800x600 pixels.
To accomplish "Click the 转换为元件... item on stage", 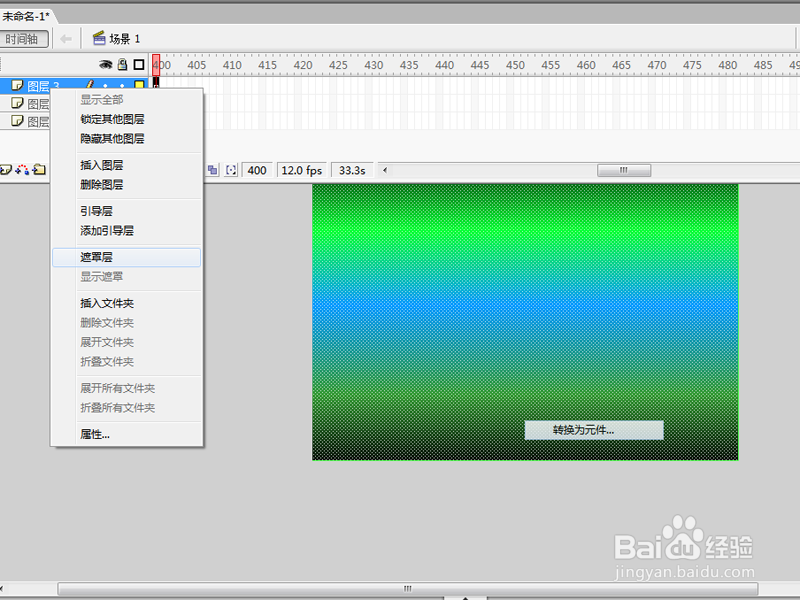I will pos(594,430).
